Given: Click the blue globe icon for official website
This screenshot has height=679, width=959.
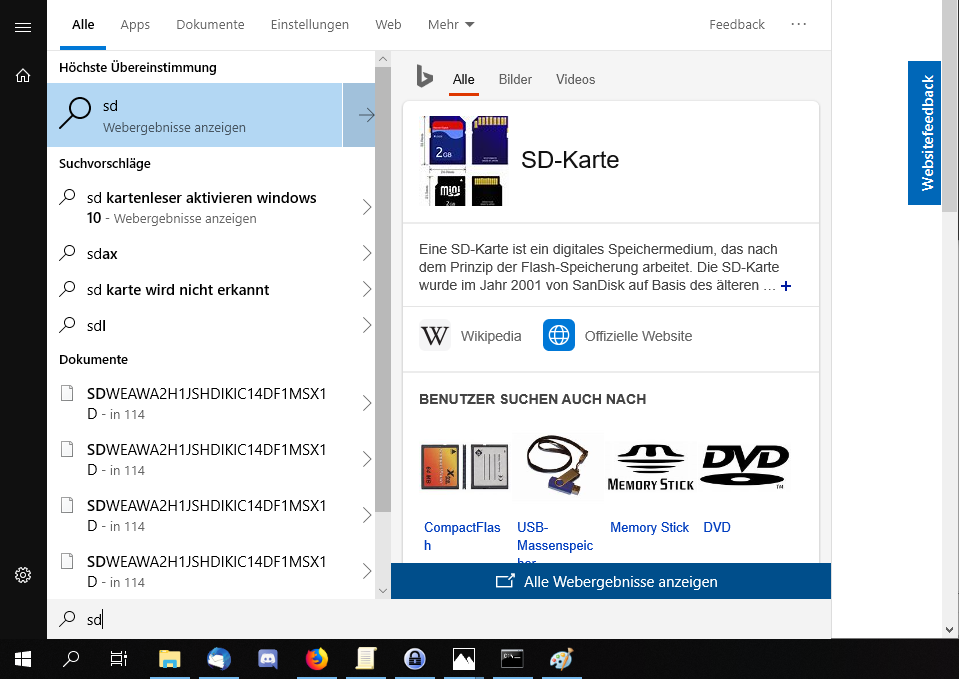Looking at the screenshot, I should click(x=558, y=335).
